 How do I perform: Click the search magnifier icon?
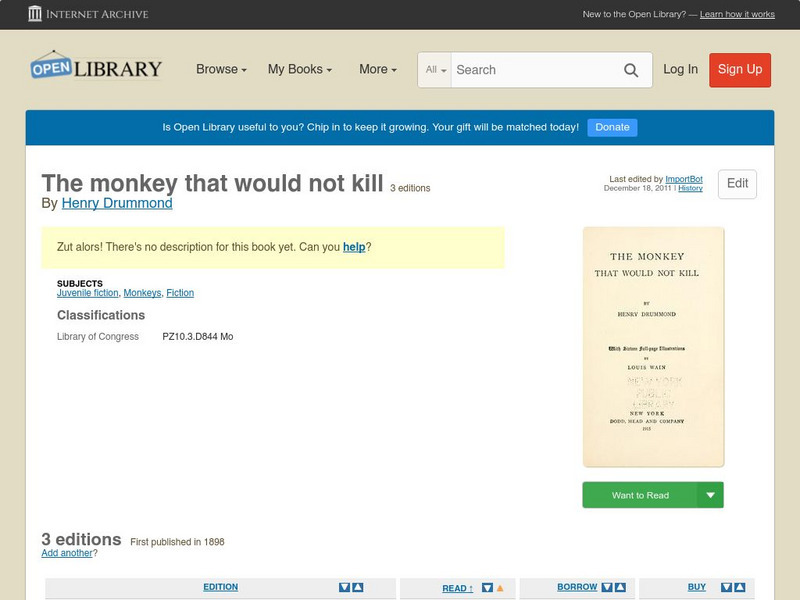(x=631, y=70)
